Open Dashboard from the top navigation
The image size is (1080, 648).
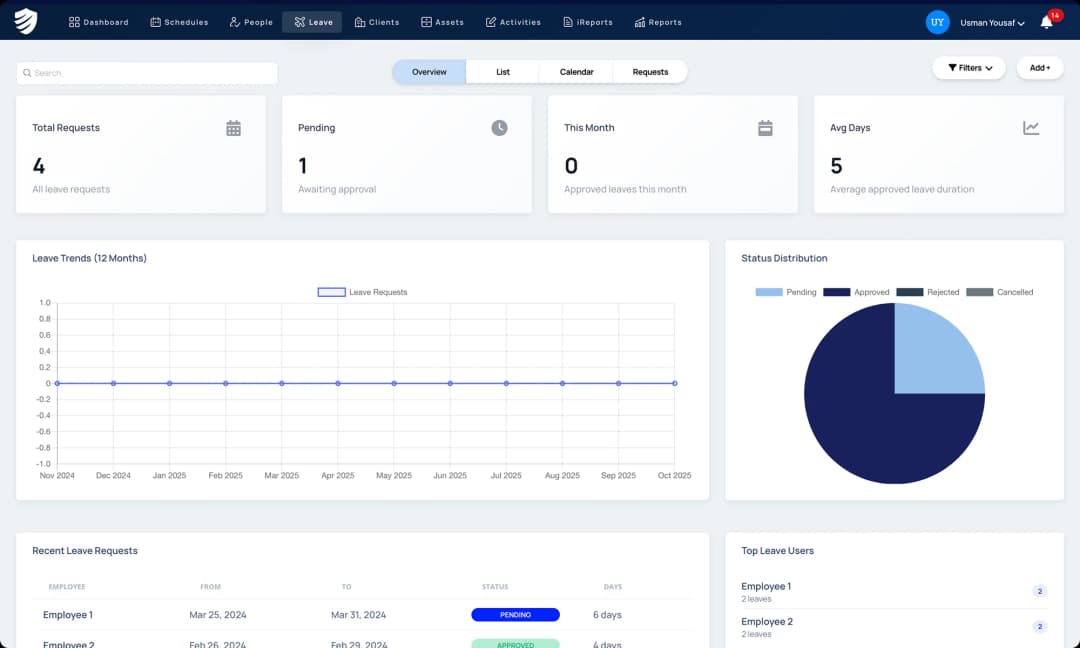(98, 22)
